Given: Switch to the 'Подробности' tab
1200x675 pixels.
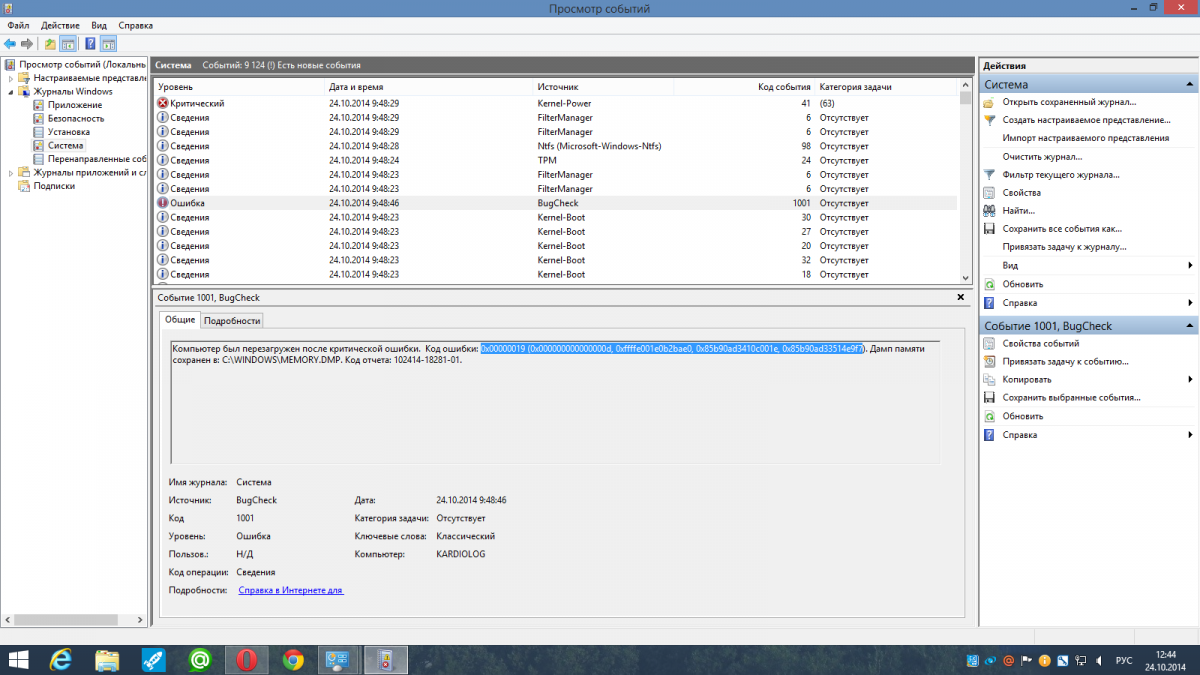Looking at the screenshot, I should 233,320.
